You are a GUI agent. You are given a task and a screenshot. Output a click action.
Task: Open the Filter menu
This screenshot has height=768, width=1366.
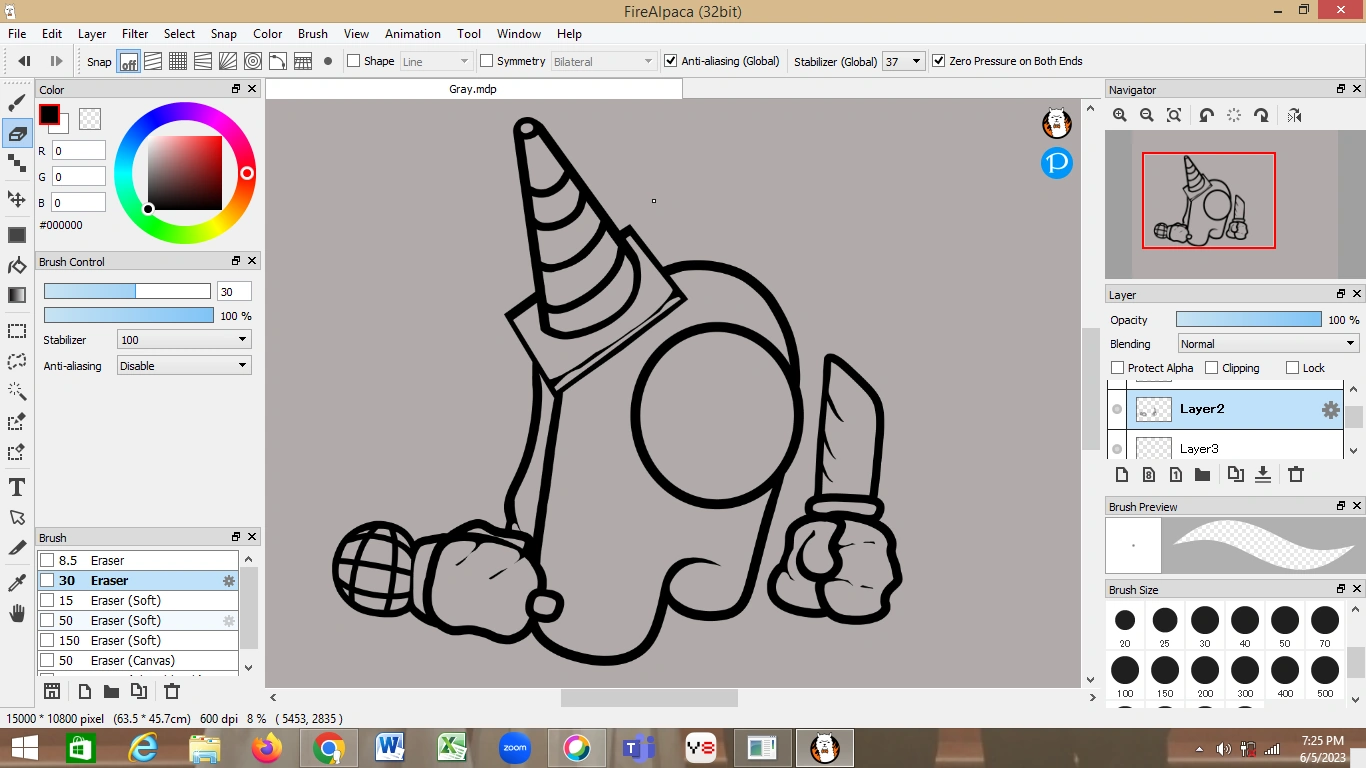[135, 34]
